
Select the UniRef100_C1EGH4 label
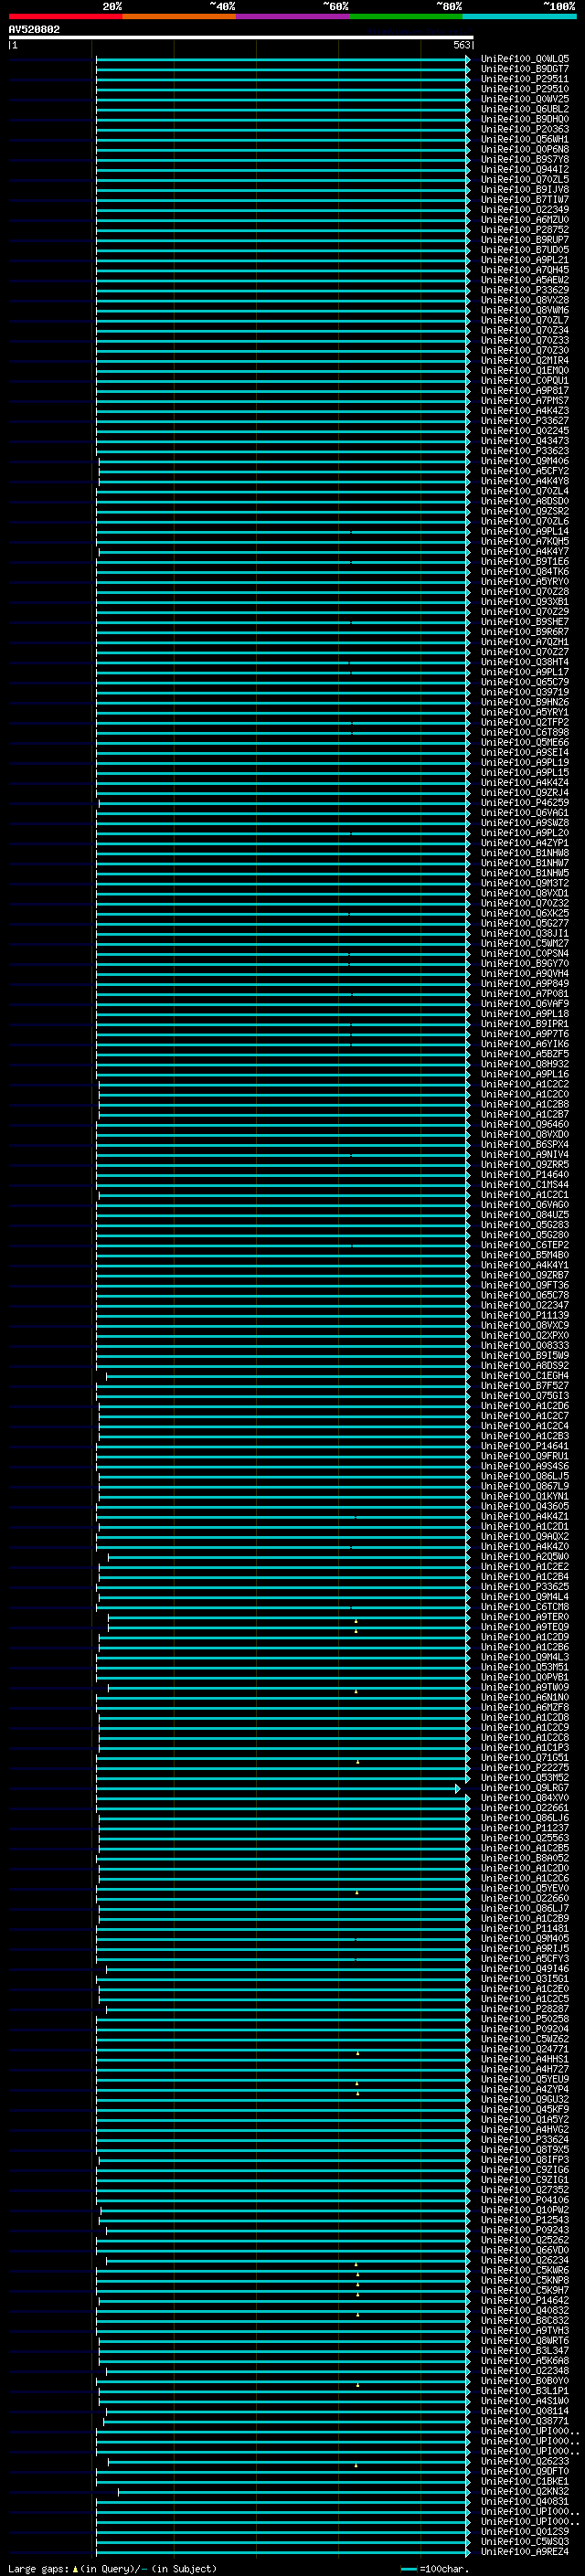(x=525, y=1376)
